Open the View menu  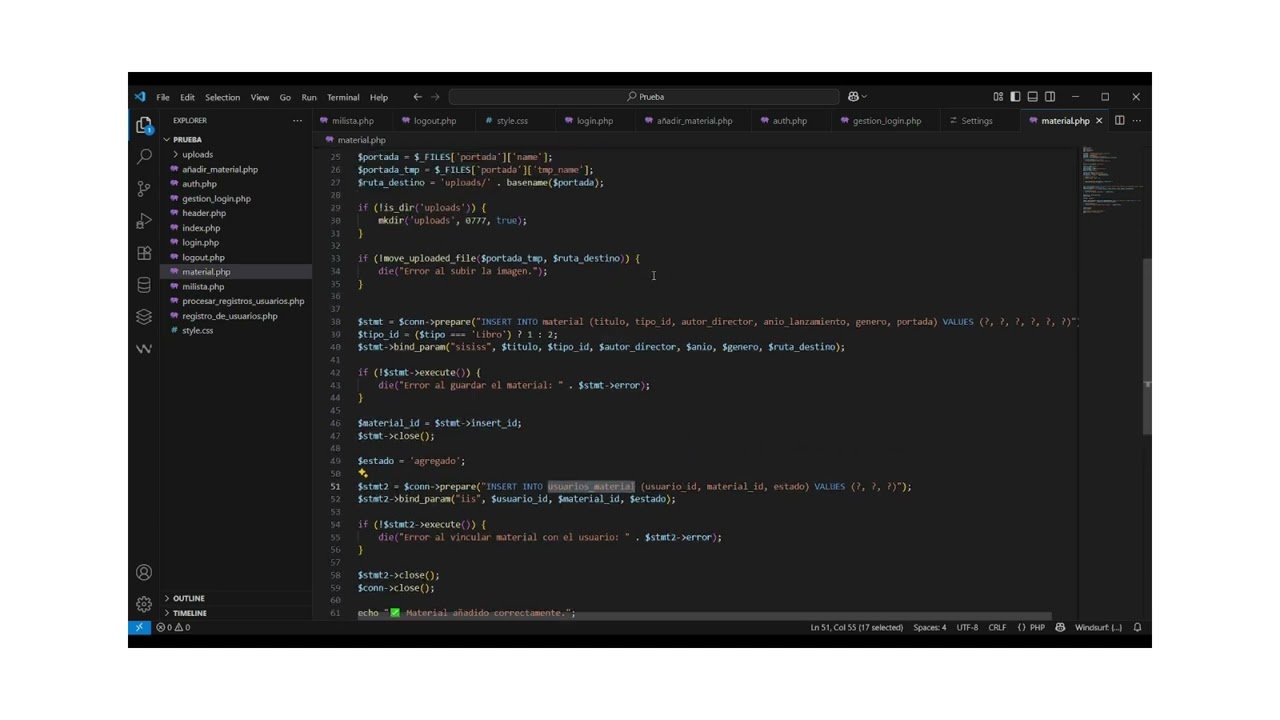[260, 97]
